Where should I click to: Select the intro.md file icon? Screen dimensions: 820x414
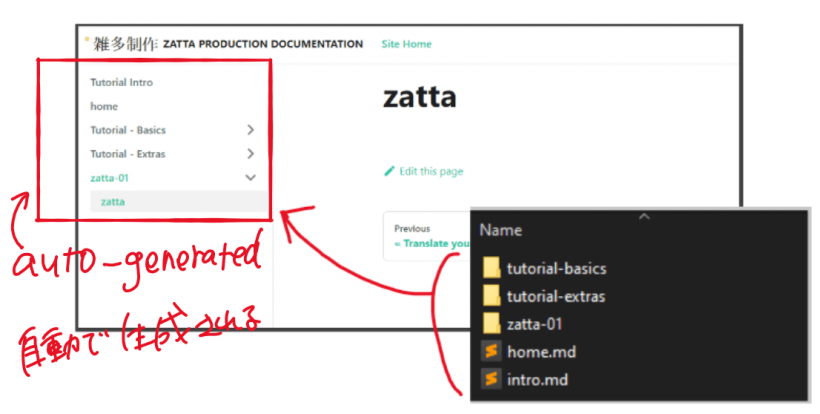[491, 380]
